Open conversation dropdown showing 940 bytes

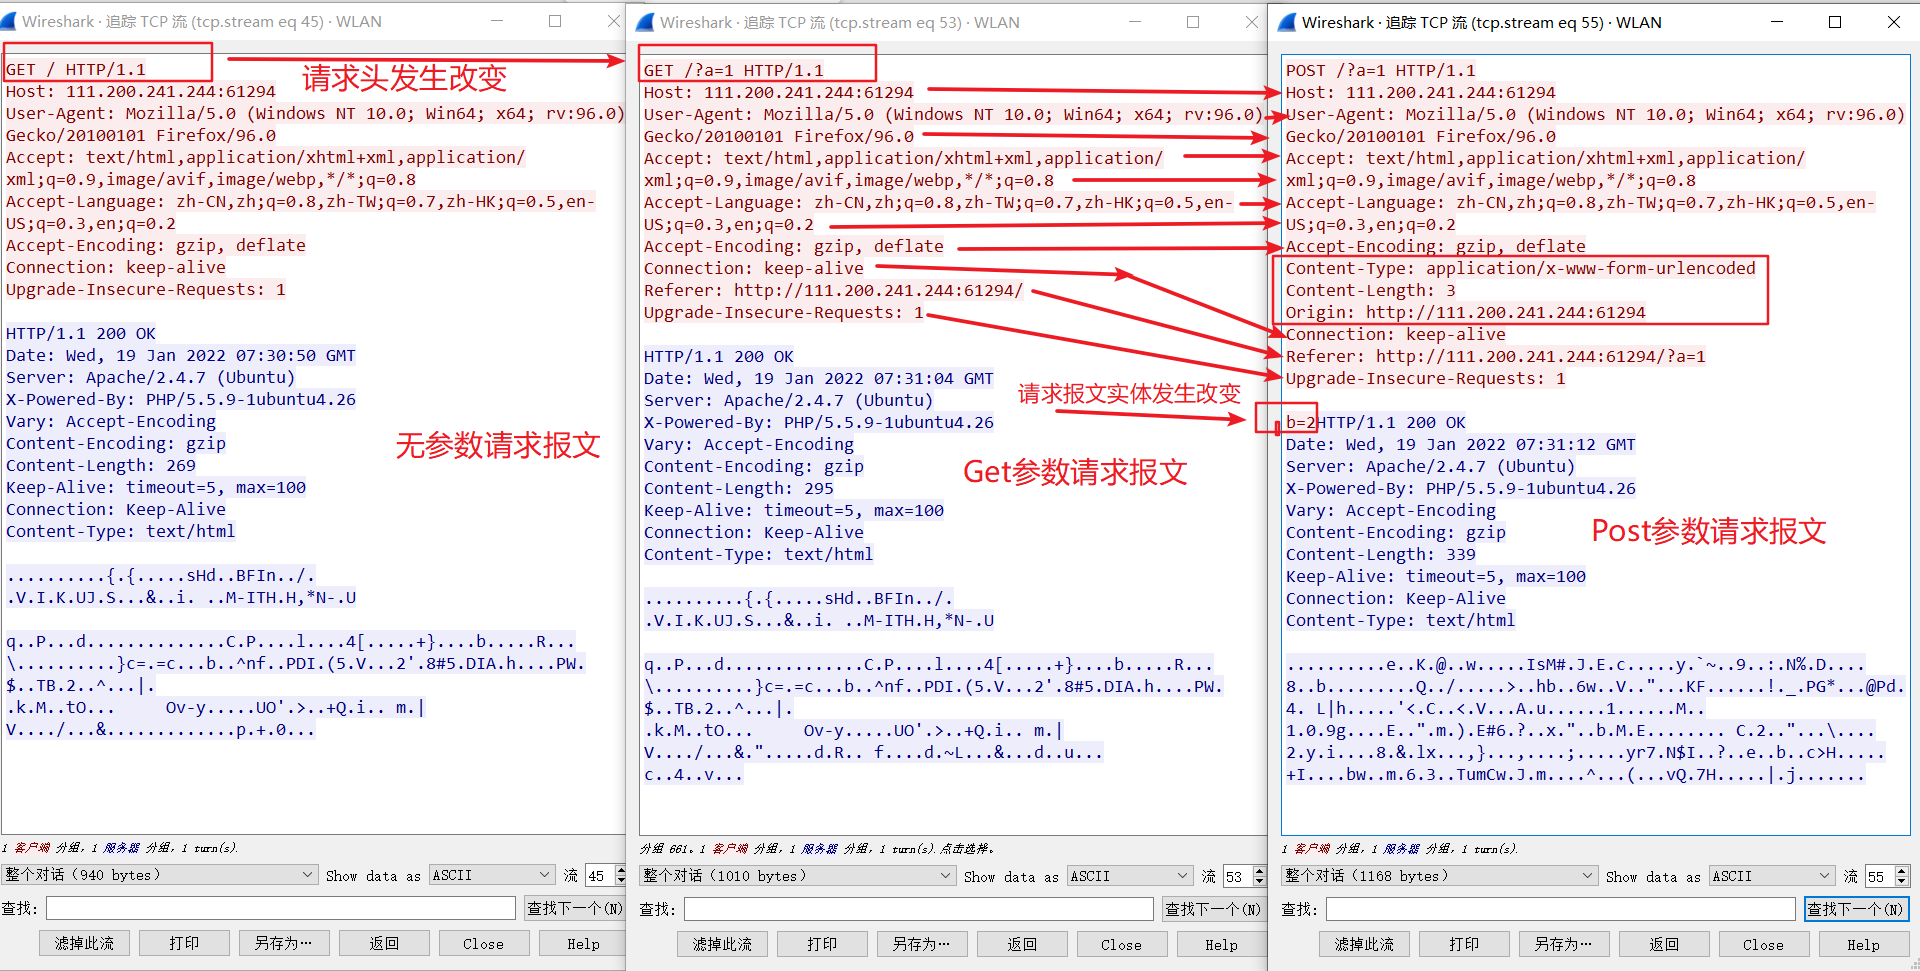pos(160,875)
